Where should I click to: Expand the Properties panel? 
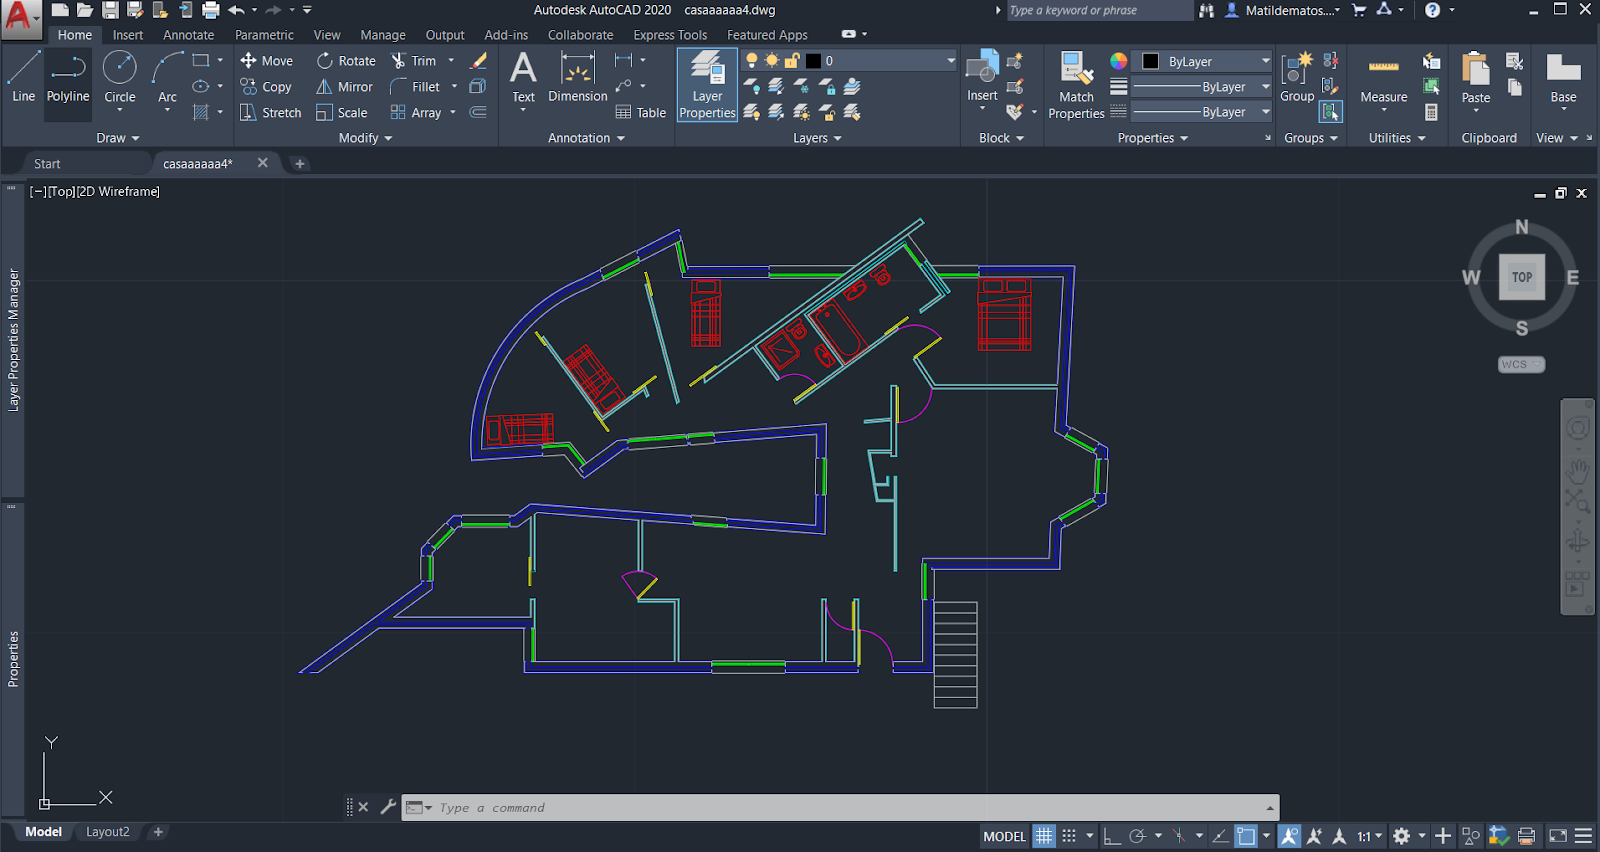(x=1153, y=138)
